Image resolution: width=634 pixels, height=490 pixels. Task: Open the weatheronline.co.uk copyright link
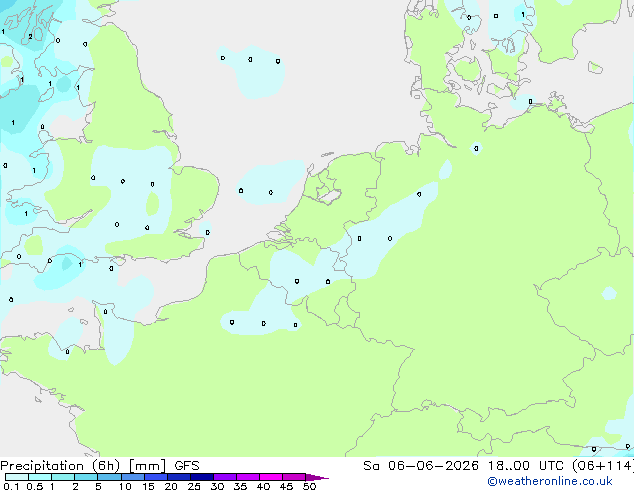(550, 481)
